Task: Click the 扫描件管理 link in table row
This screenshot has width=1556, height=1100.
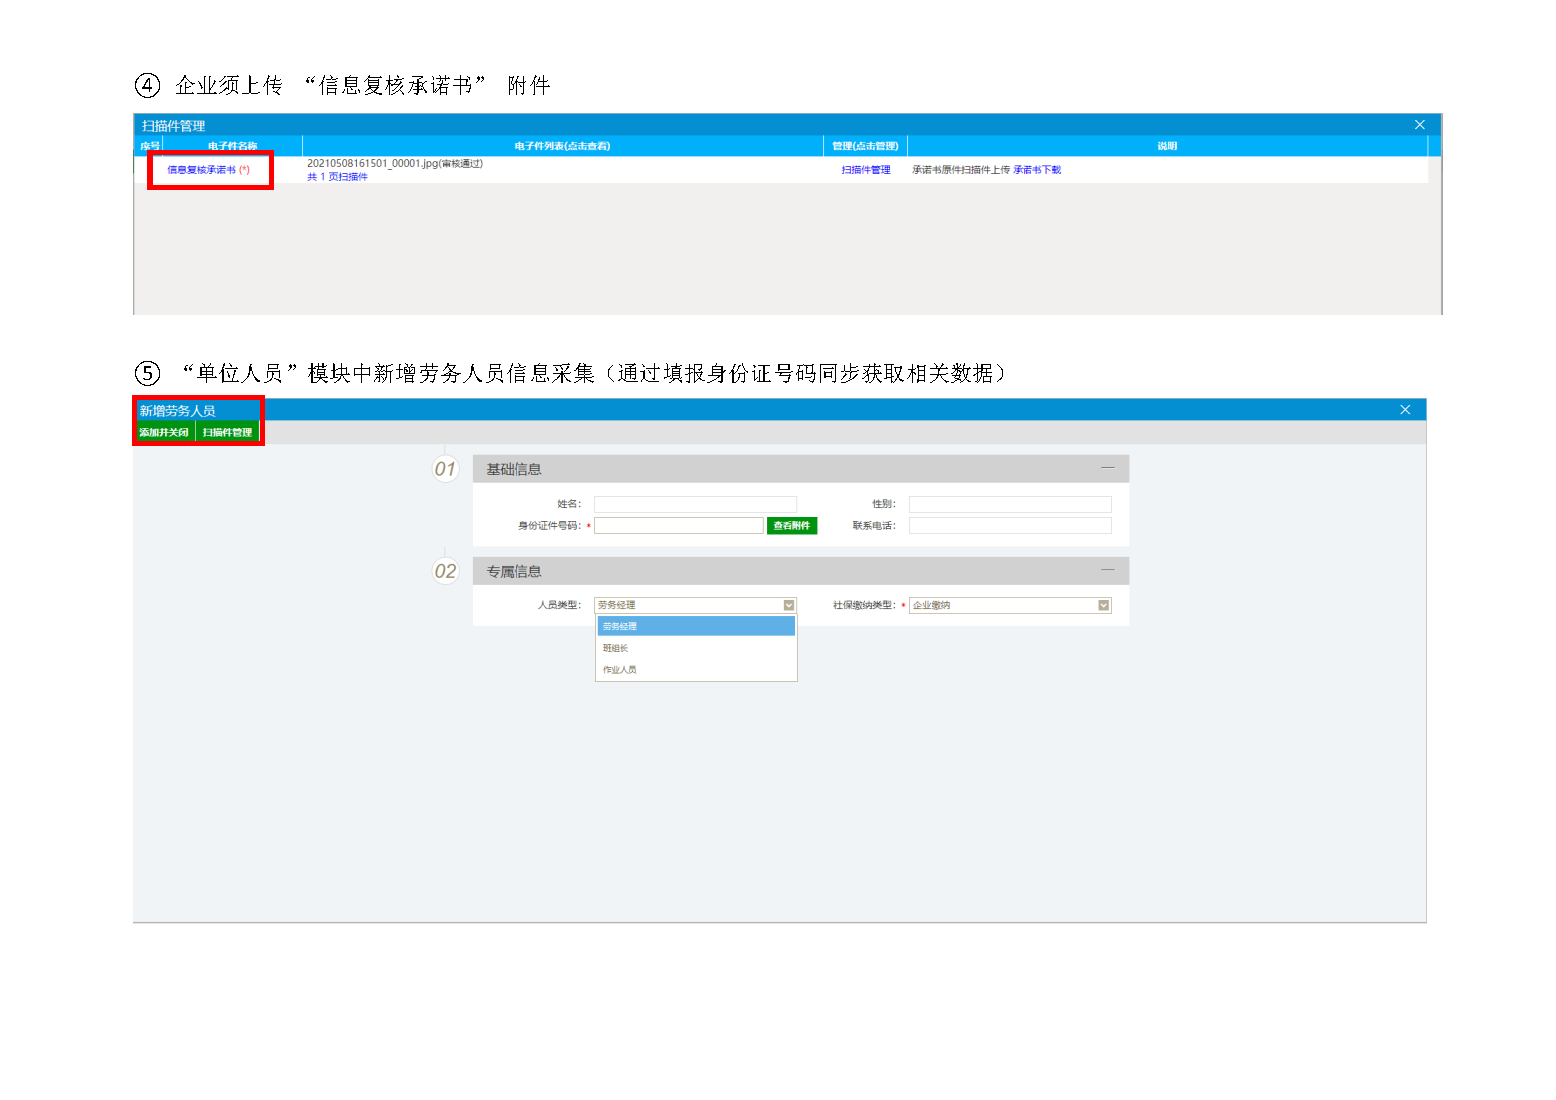Action: point(865,170)
